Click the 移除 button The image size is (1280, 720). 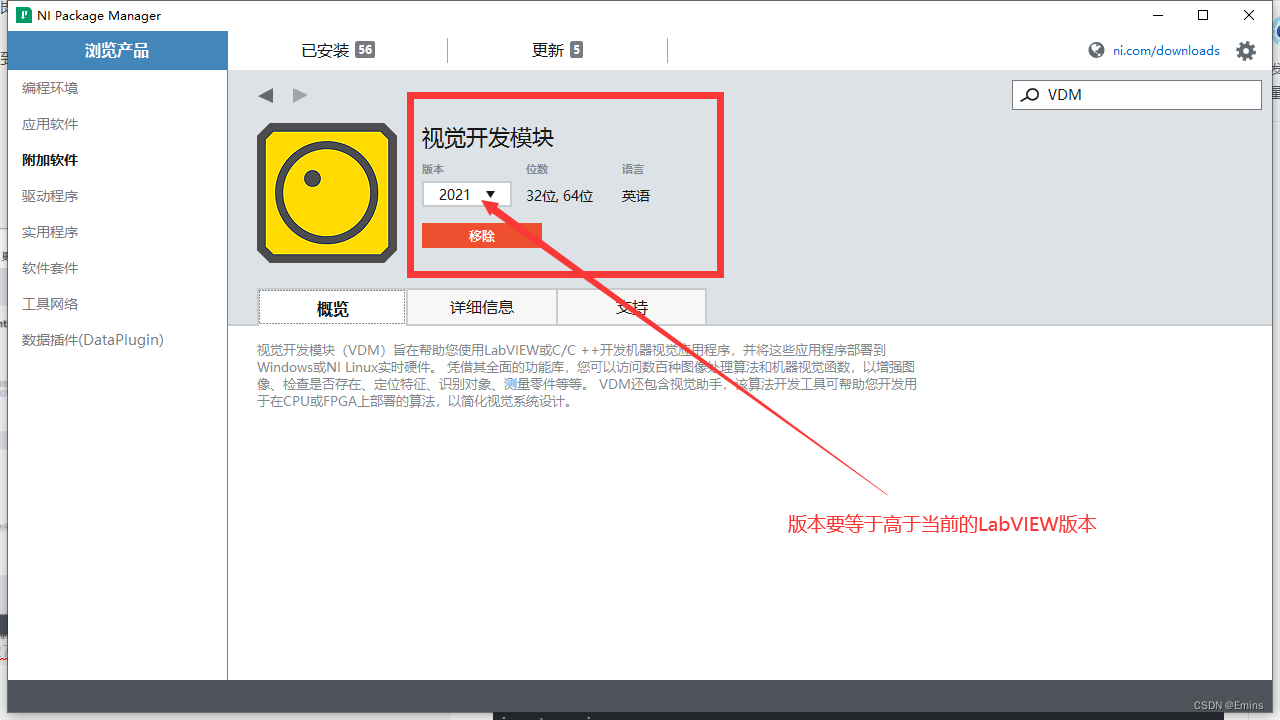[482, 235]
